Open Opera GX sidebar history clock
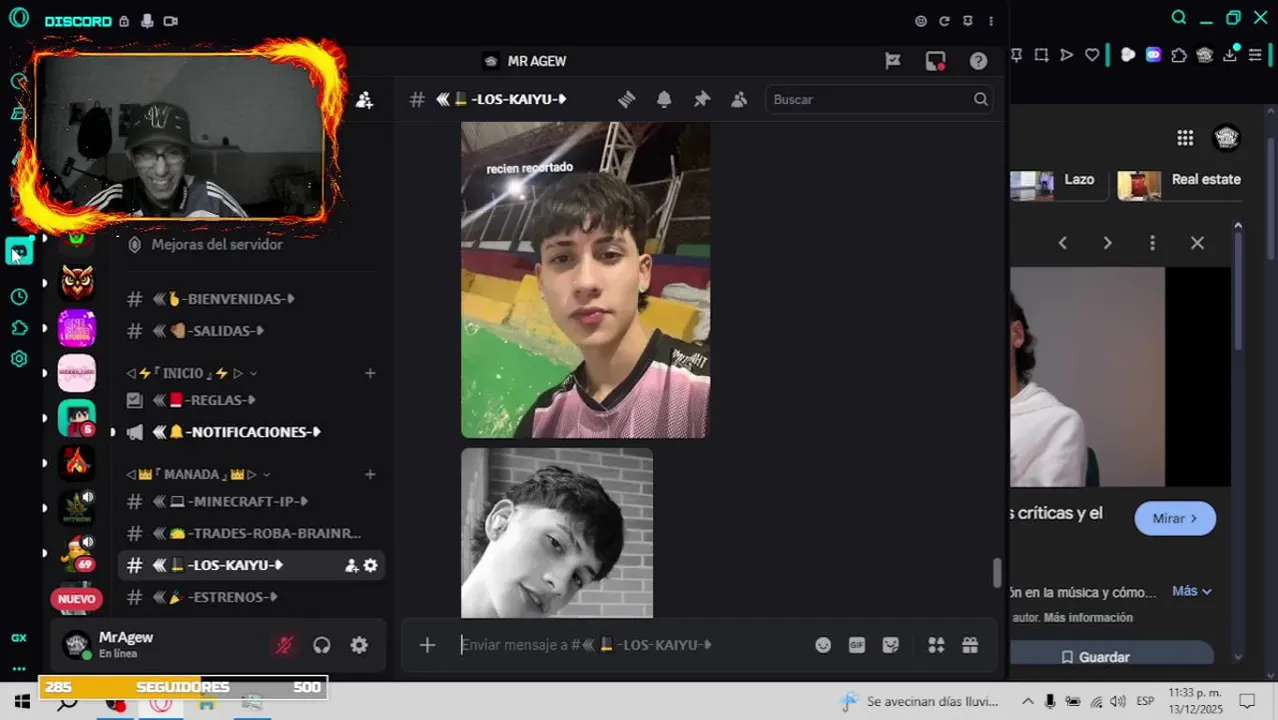Image resolution: width=1278 pixels, height=720 pixels. pos(19,297)
